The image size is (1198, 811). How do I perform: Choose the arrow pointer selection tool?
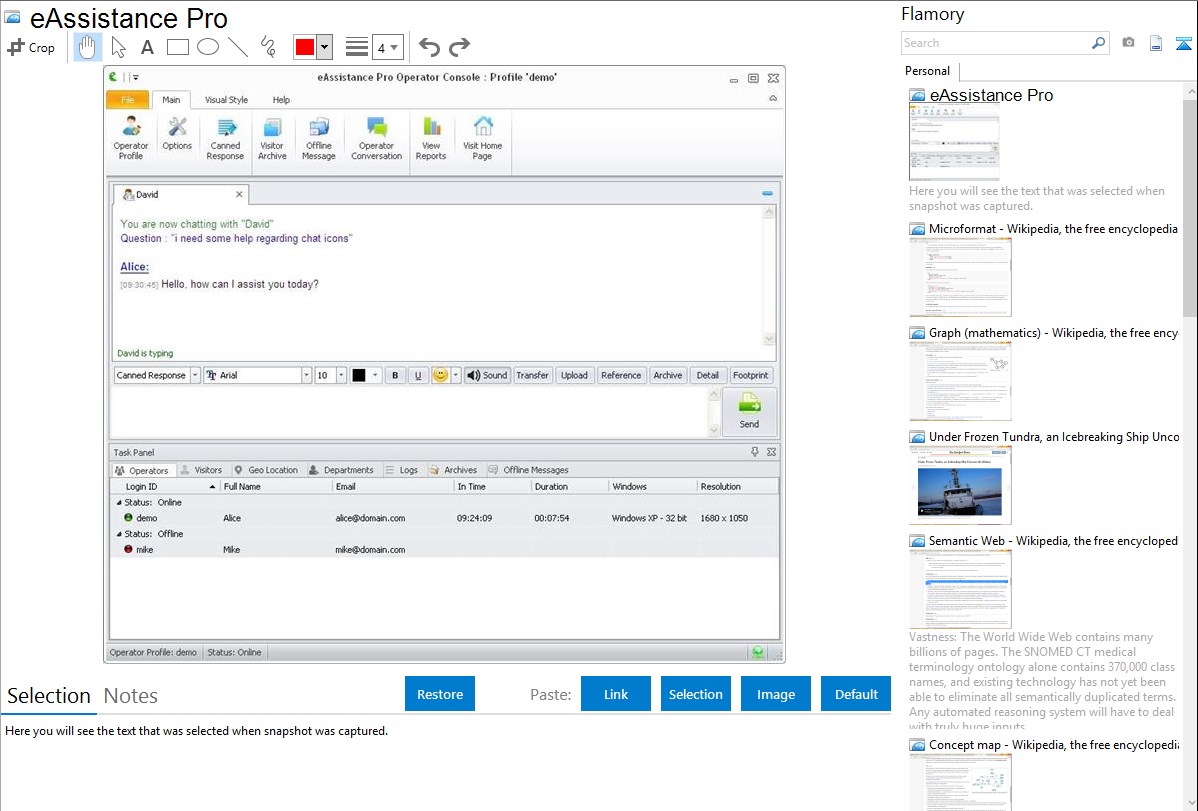tap(118, 47)
